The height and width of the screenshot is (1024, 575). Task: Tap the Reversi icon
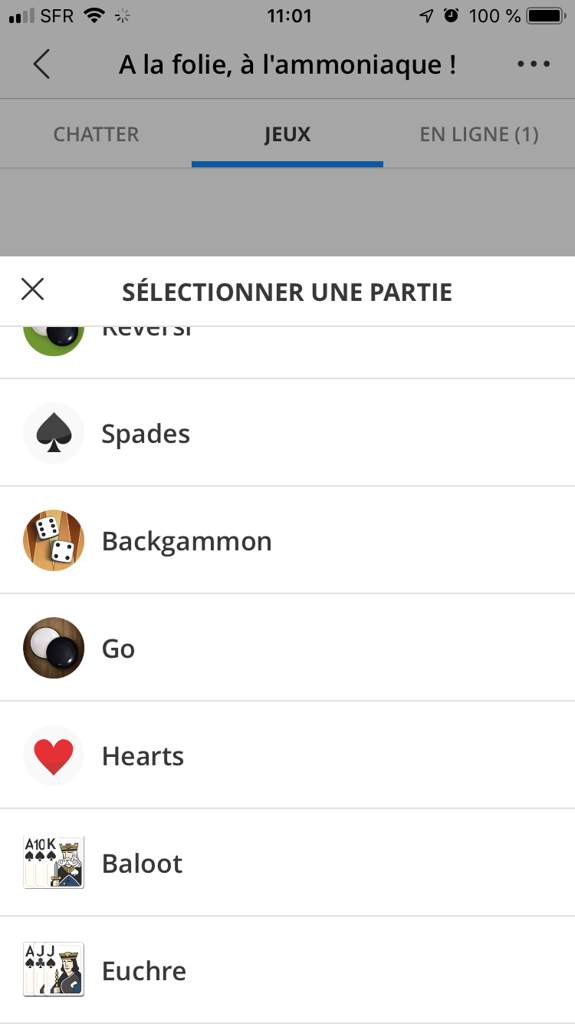(54, 340)
